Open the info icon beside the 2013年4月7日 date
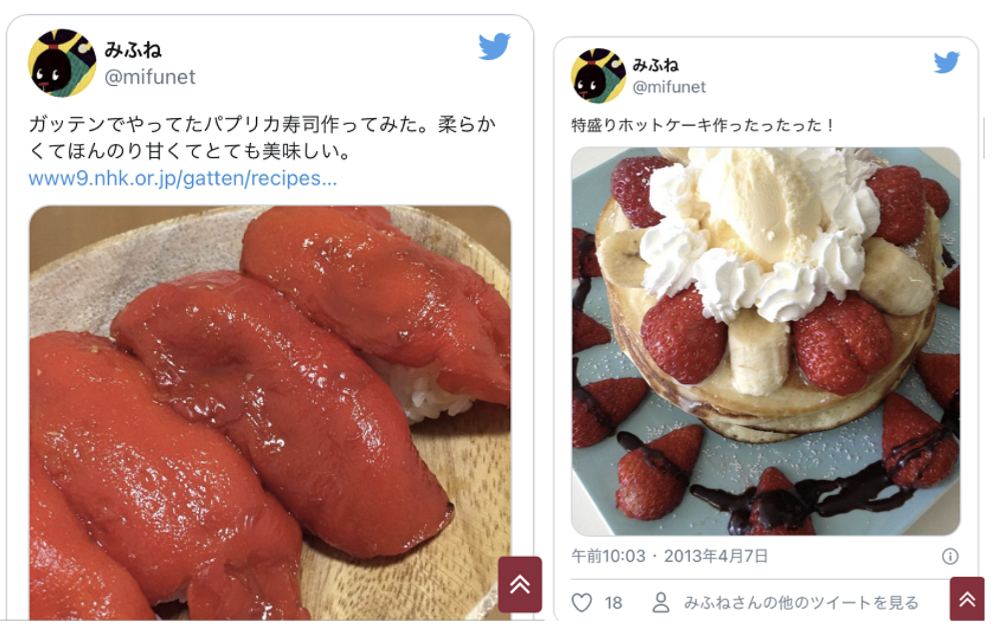994x640 pixels. tap(950, 556)
